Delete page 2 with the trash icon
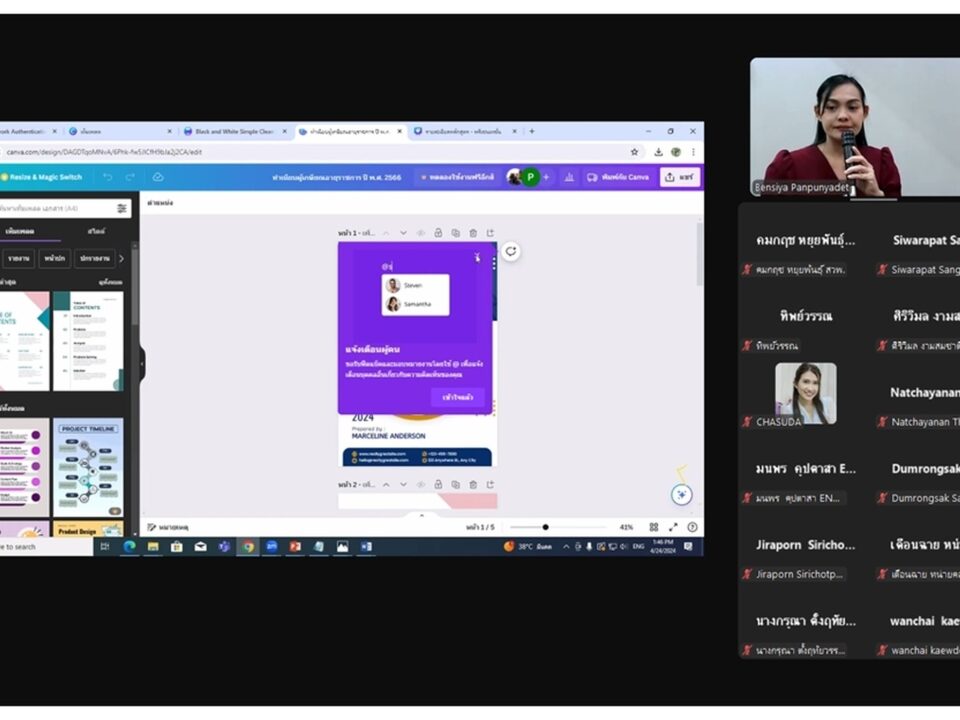The height and width of the screenshot is (720, 960). [x=473, y=484]
